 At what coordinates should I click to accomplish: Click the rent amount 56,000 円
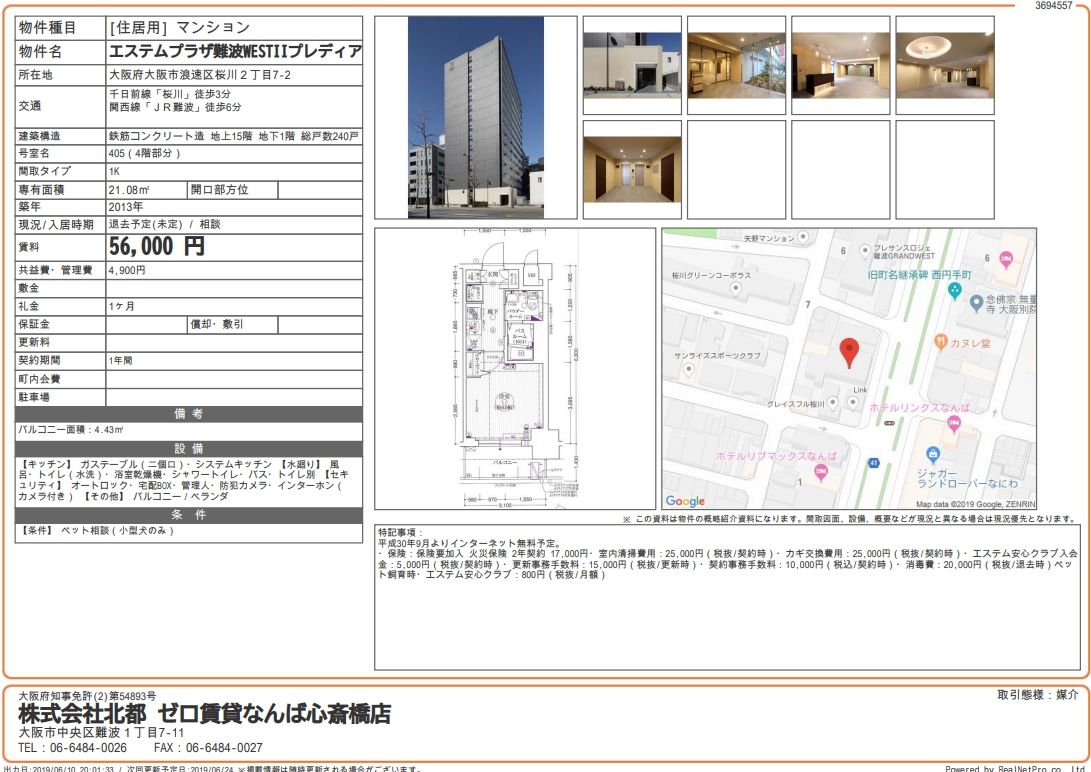click(x=157, y=246)
